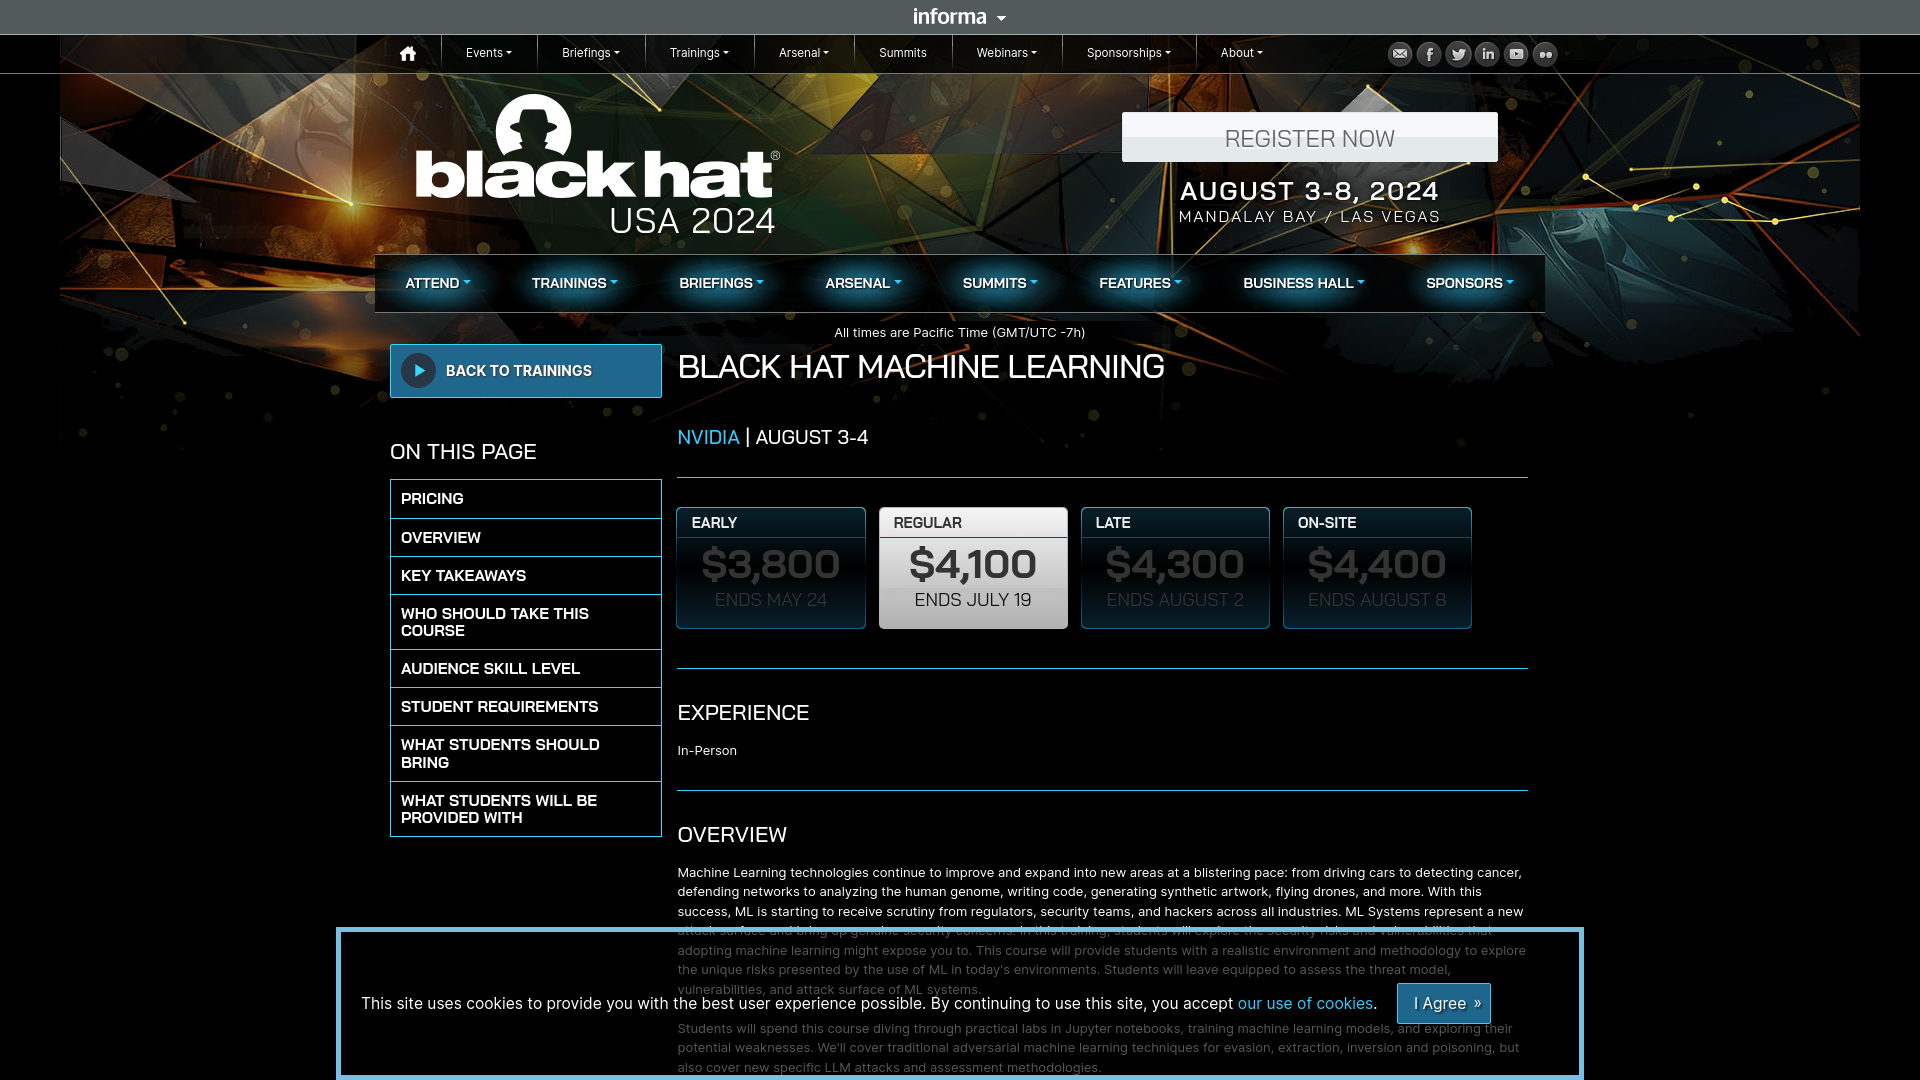Click the Back to Trainings play icon

click(x=418, y=371)
